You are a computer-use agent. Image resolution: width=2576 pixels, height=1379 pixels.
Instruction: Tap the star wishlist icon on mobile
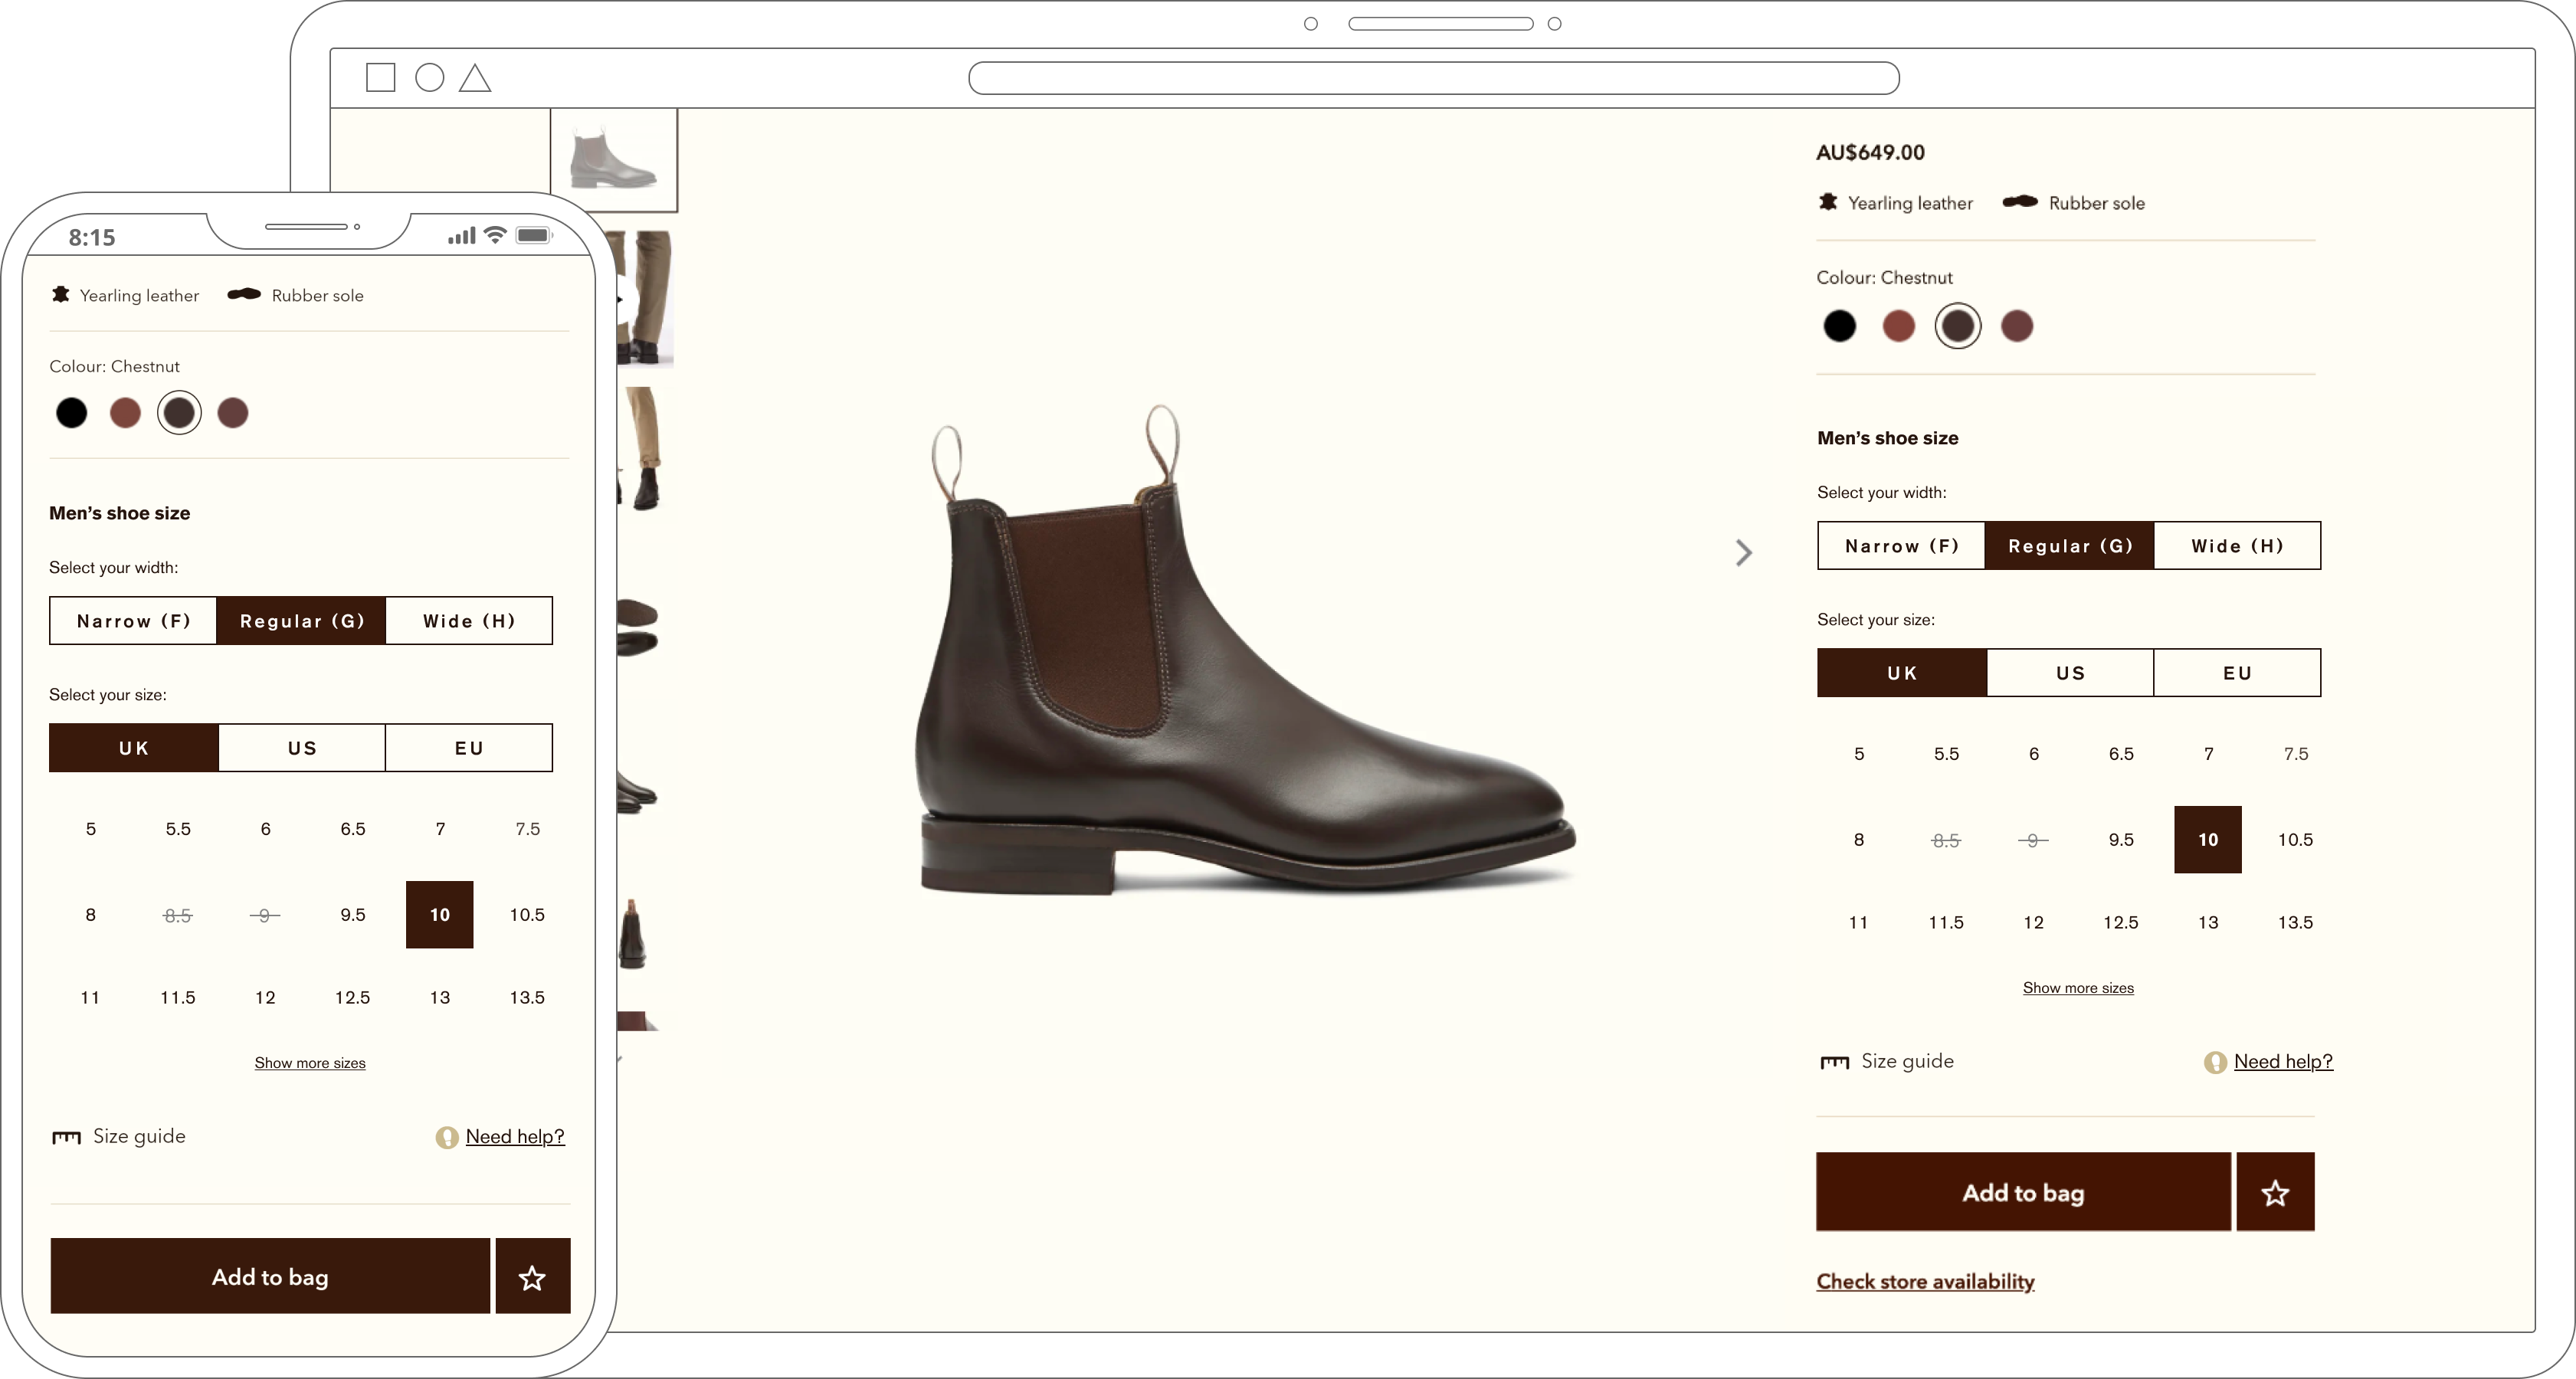pyautogui.click(x=532, y=1277)
